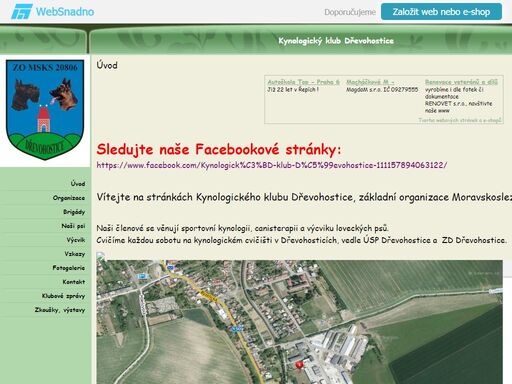512x384 pixels.
Task: Click the 'Cvičíme každou sobotu' paragraph line
Action: 302,240
